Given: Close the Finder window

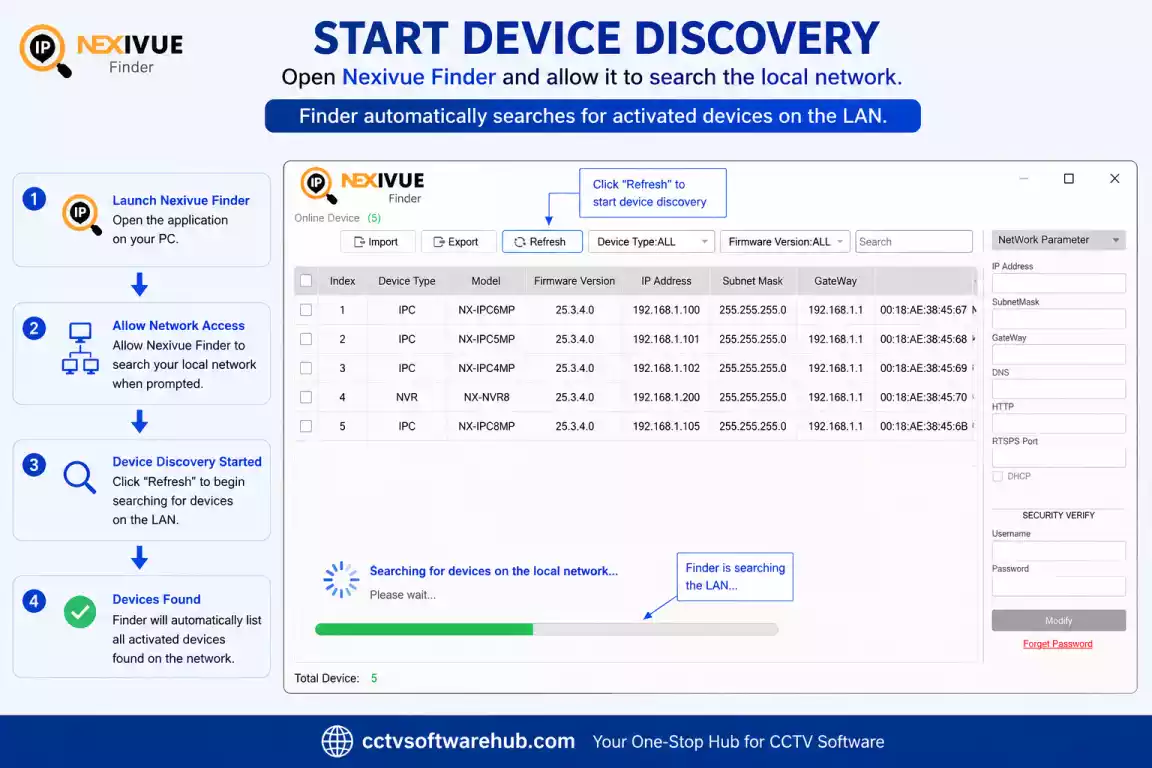Looking at the screenshot, I should coord(1115,179).
